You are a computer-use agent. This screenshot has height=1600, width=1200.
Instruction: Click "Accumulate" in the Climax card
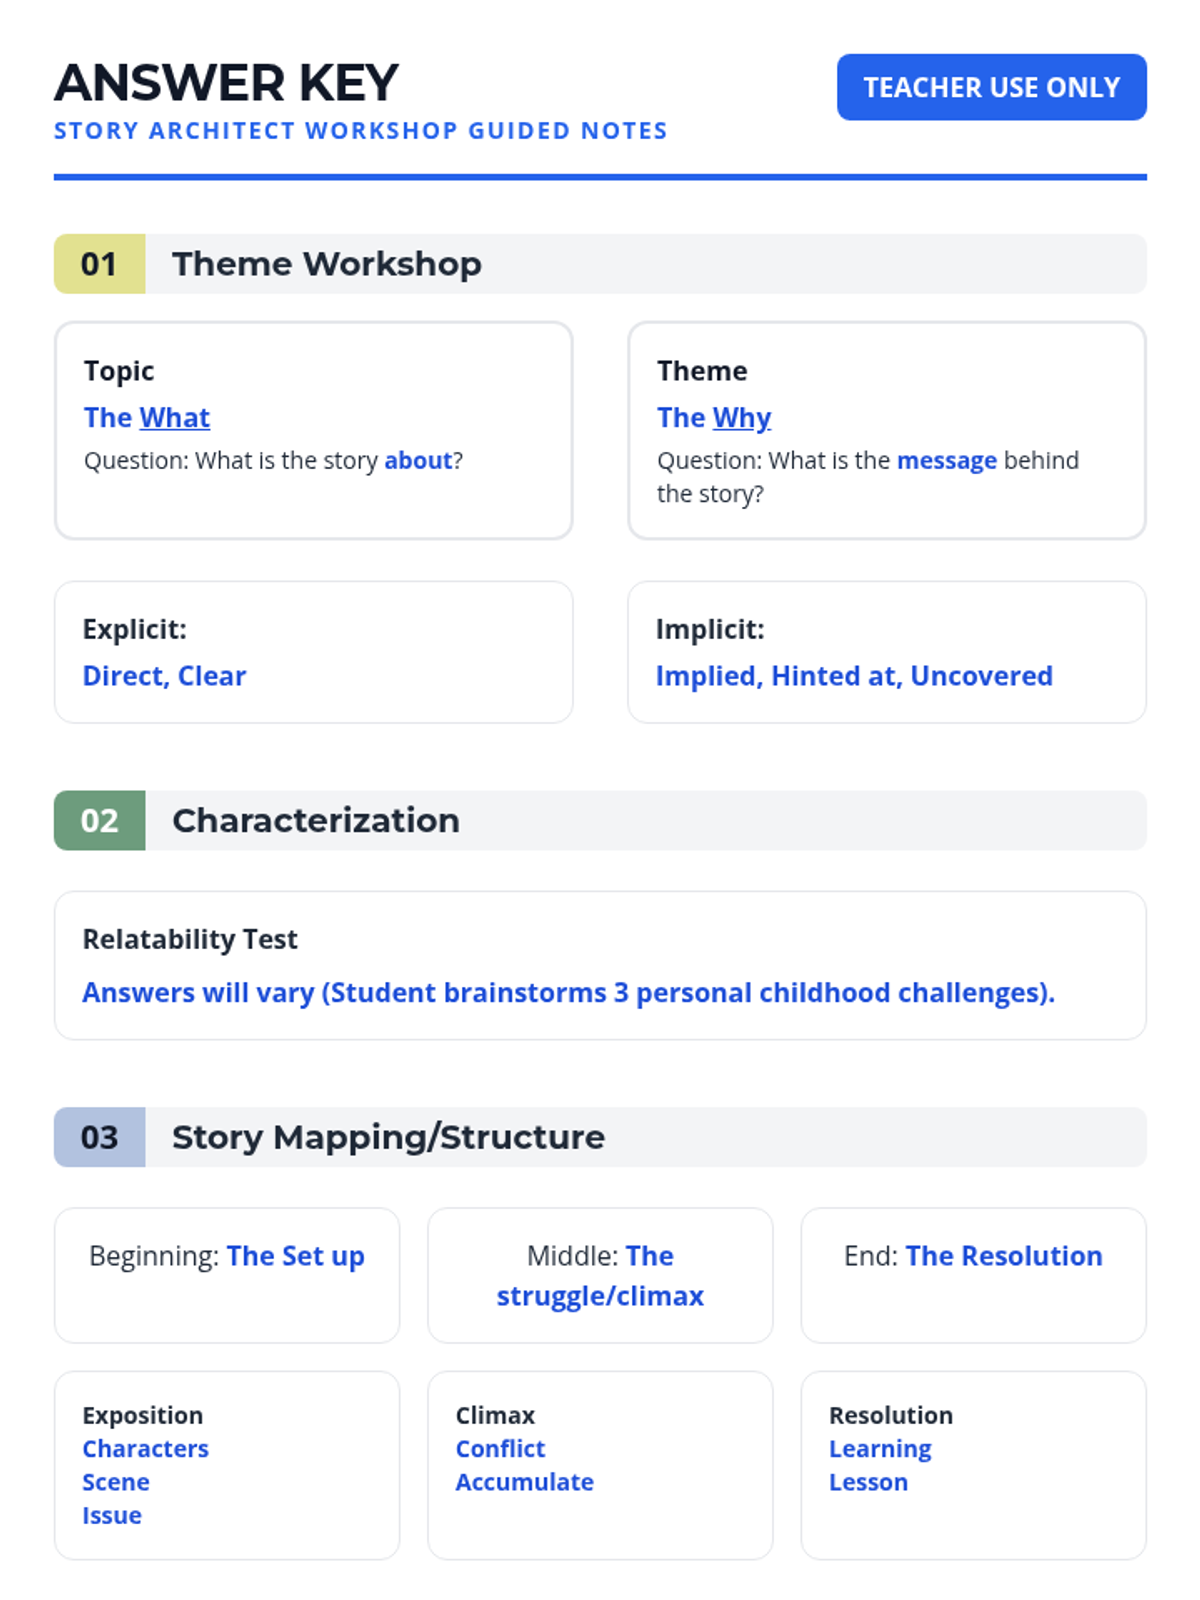[524, 1482]
